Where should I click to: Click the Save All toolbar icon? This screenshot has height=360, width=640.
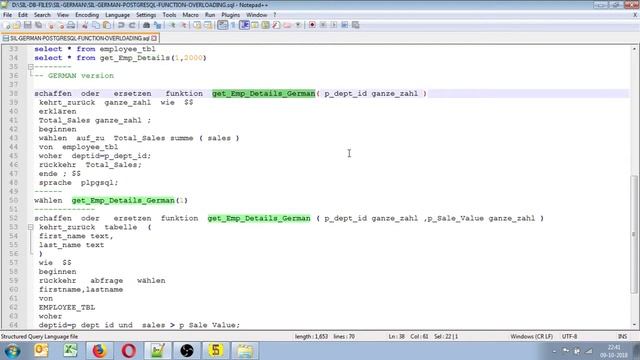pyautogui.click(x=38, y=25)
